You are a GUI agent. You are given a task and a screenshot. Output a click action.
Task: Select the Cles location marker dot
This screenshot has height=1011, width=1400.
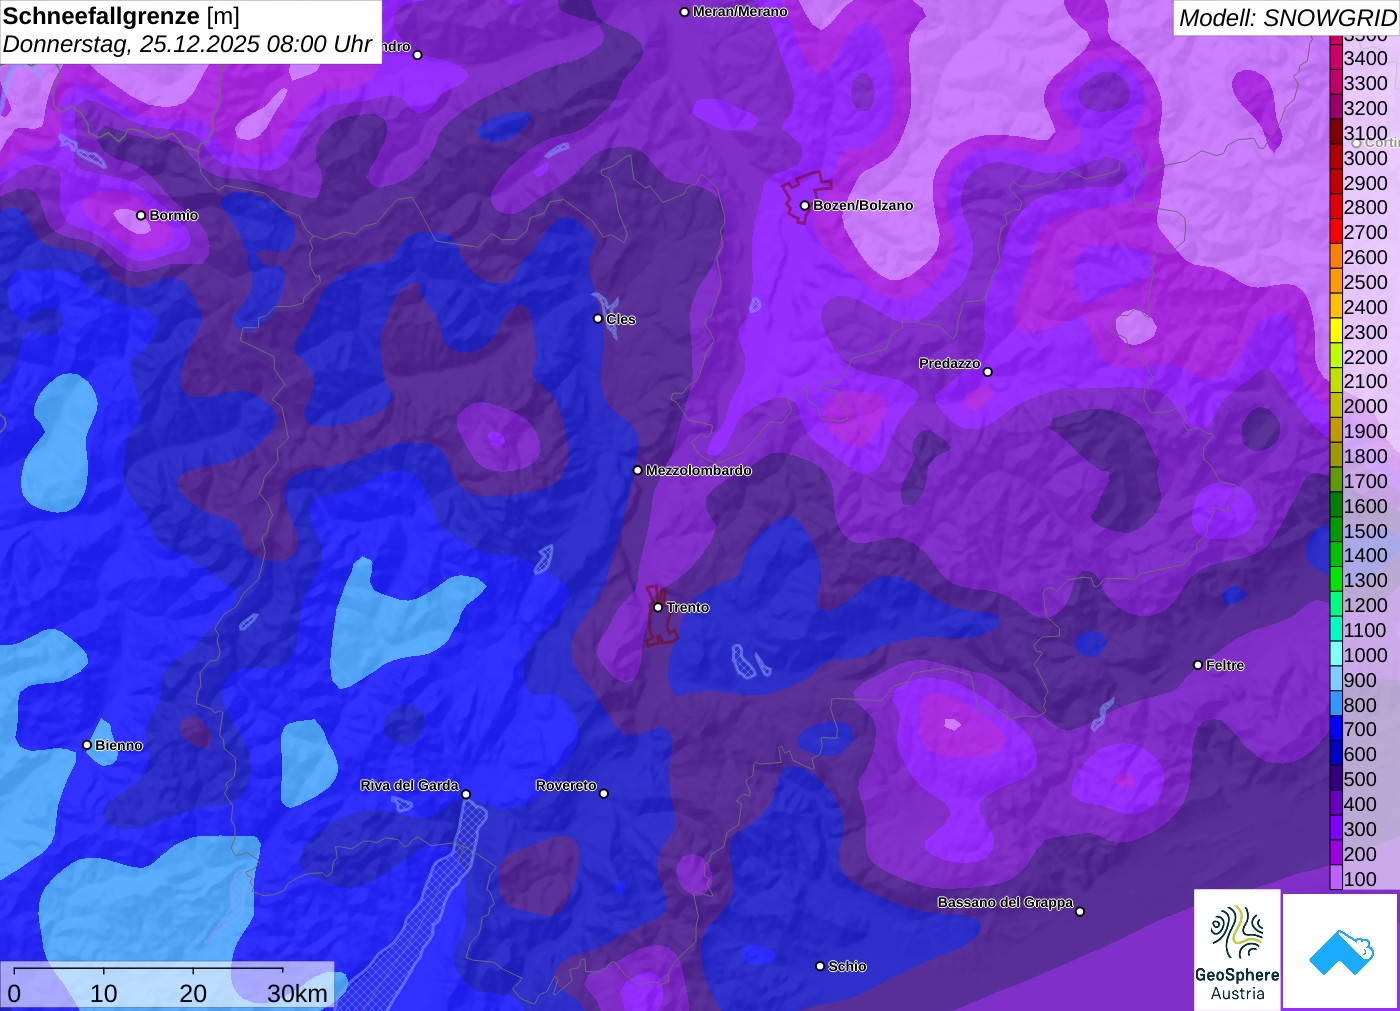[598, 319]
